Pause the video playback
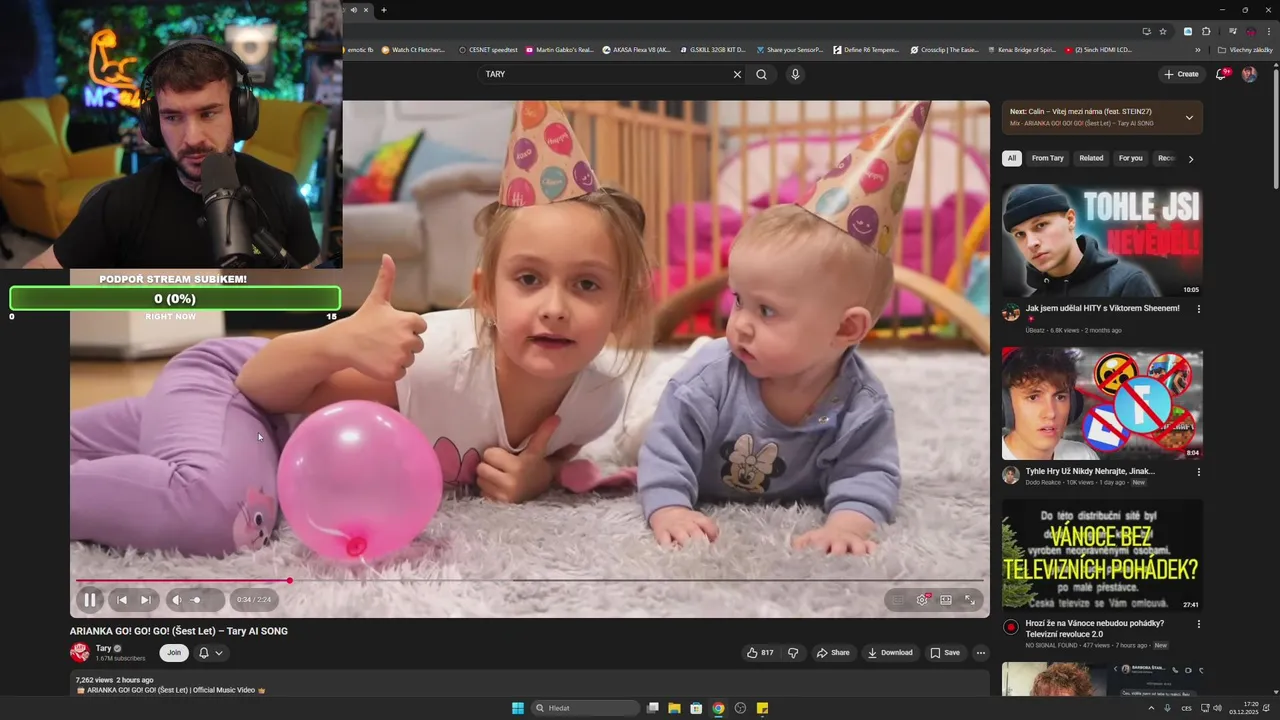The height and width of the screenshot is (720, 1280). (x=90, y=600)
